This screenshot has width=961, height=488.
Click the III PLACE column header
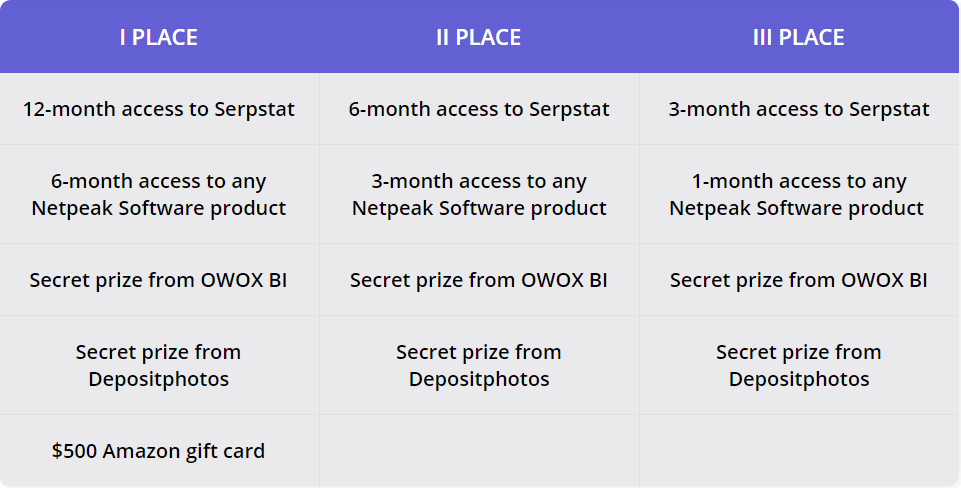[x=799, y=37]
